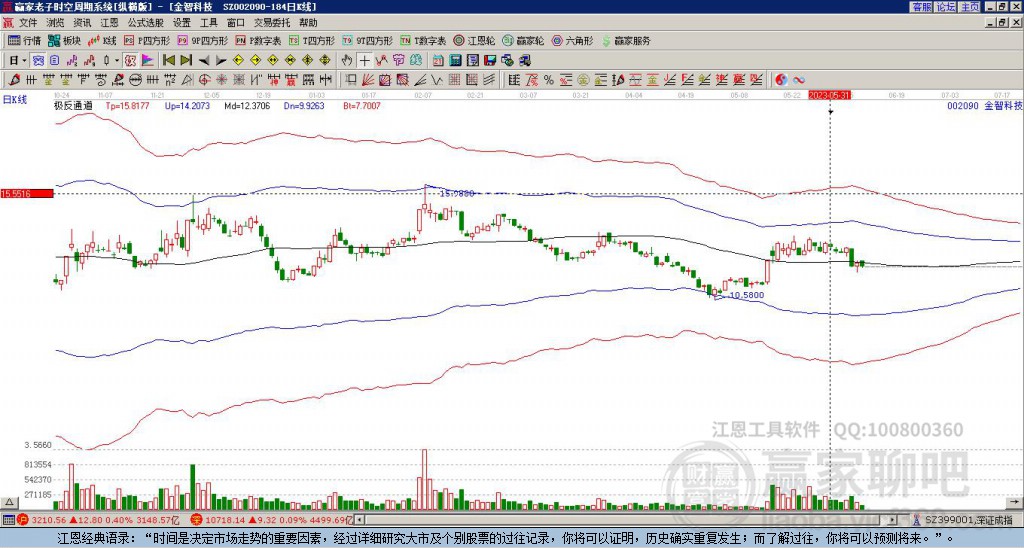Open the T四方形 tool
This screenshot has height=548, width=1024.
pos(312,40)
